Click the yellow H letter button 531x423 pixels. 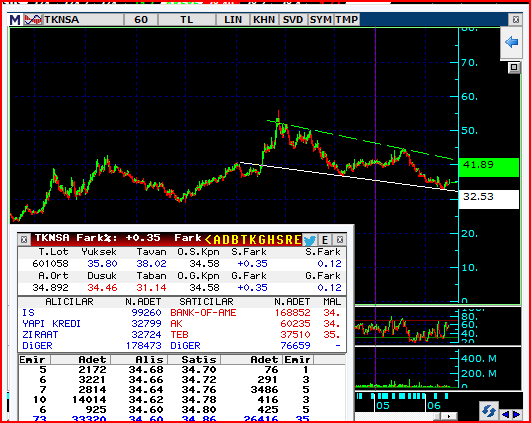tap(271, 240)
